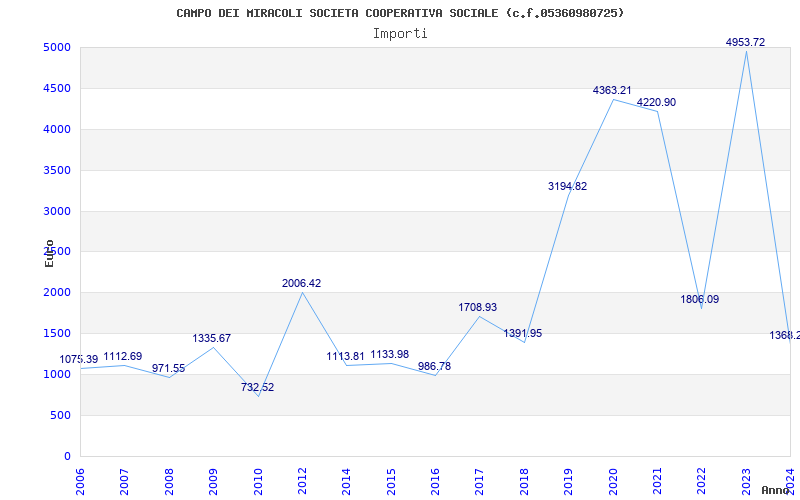Select the 1806.09 label for 2022
800x500 pixels.
[699, 299]
